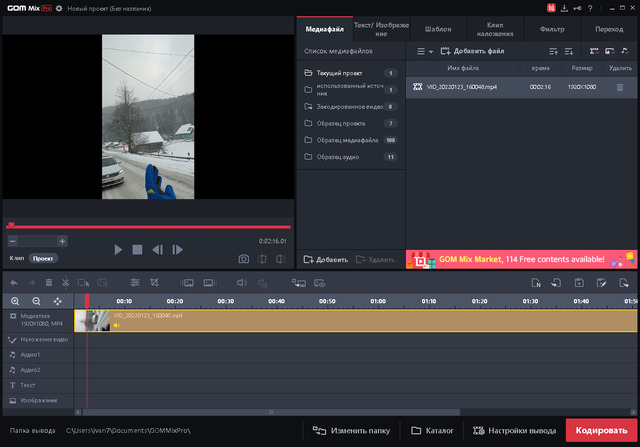Take a snapshot with camera icon
The height and width of the screenshot is (447, 640).
pyautogui.click(x=244, y=259)
